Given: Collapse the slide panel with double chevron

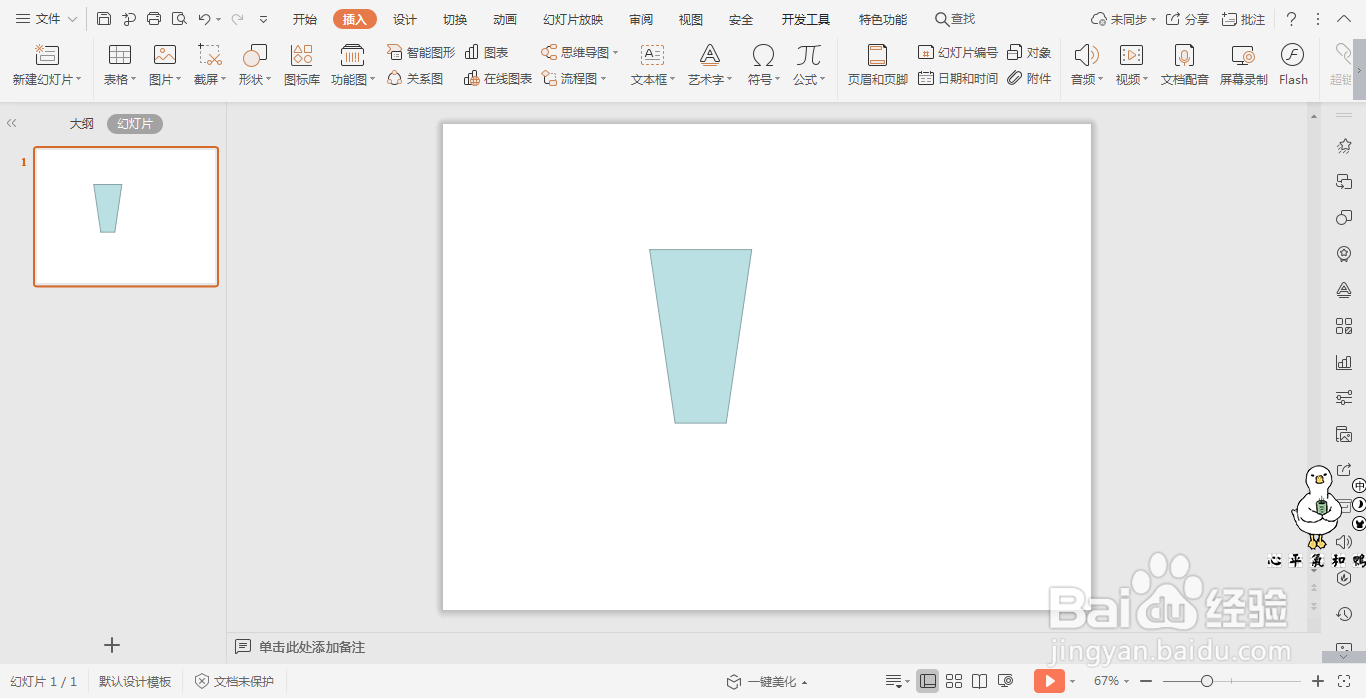Looking at the screenshot, I should [x=12, y=123].
